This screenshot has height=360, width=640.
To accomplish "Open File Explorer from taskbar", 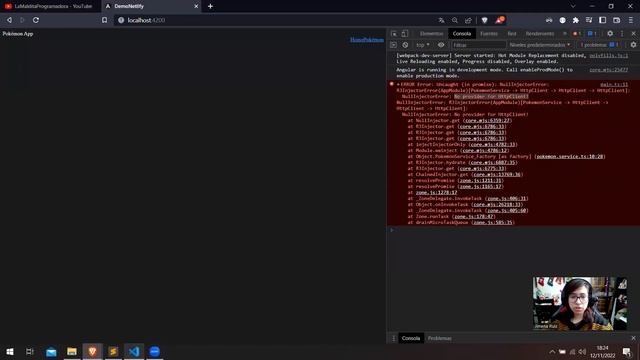I will pos(72,351).
